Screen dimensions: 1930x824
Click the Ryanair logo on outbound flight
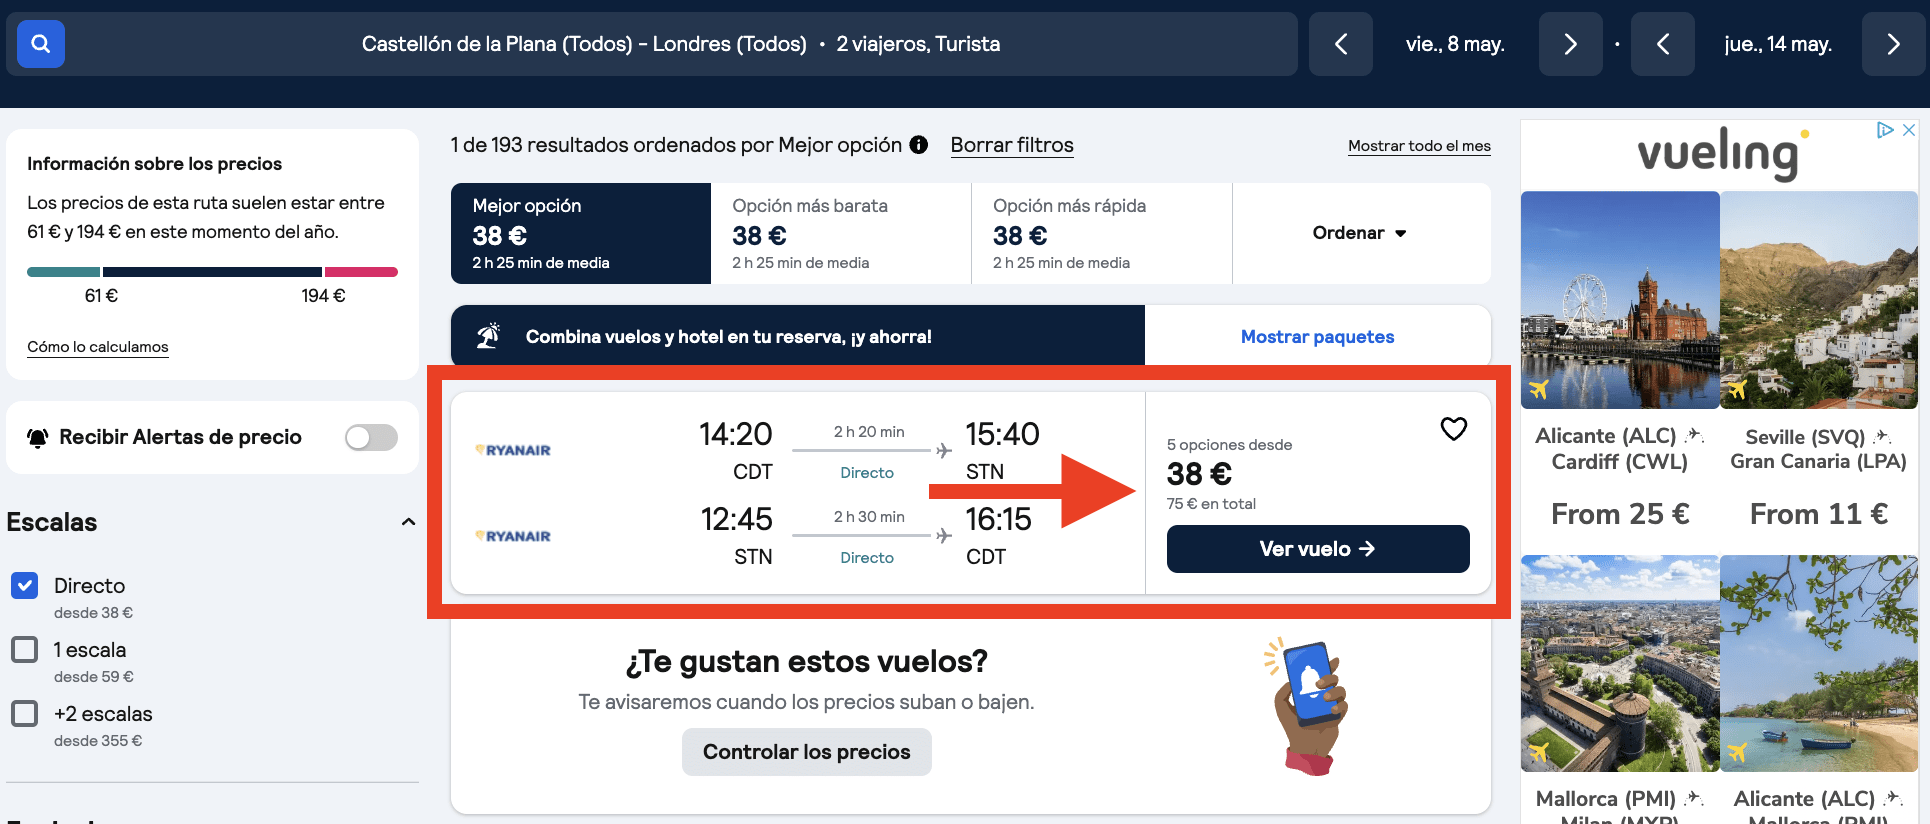513,450
